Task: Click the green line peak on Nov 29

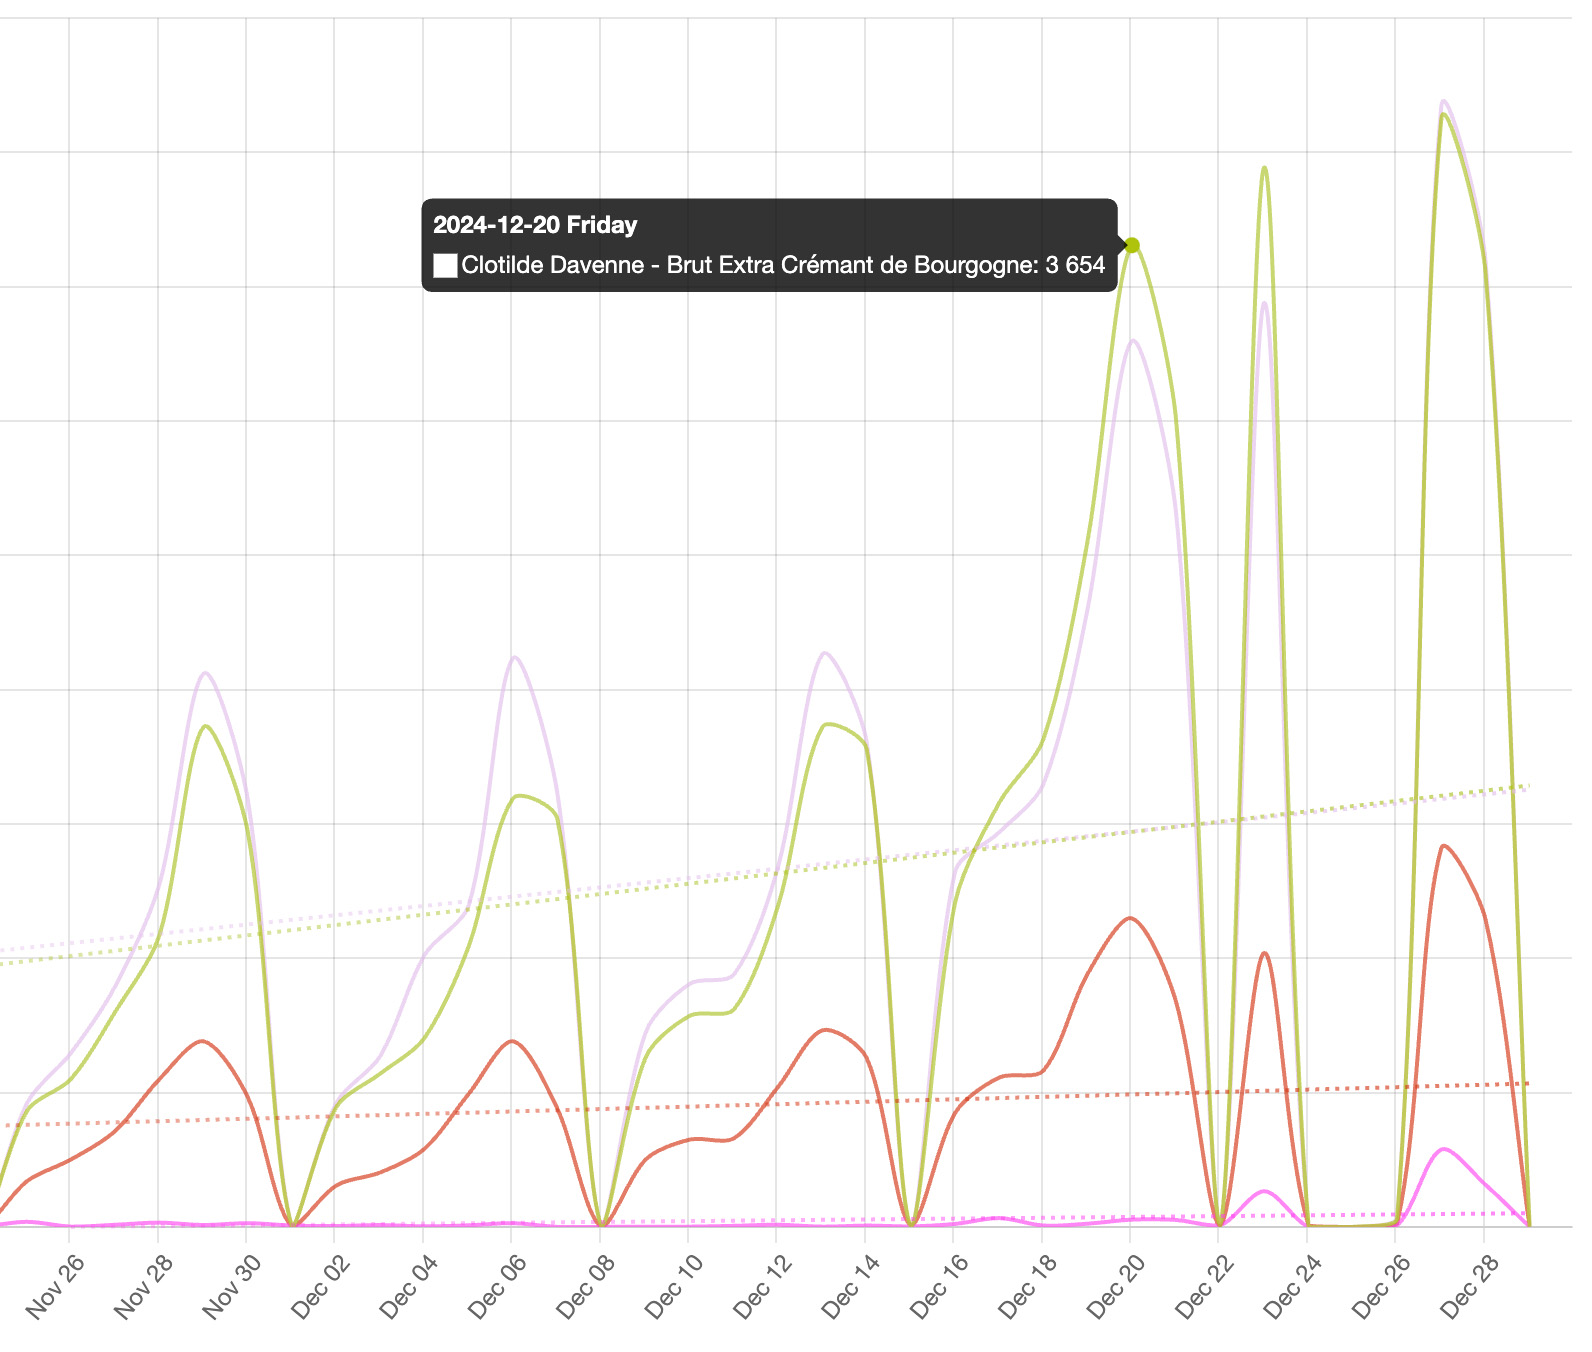Action: click(205, 726)
